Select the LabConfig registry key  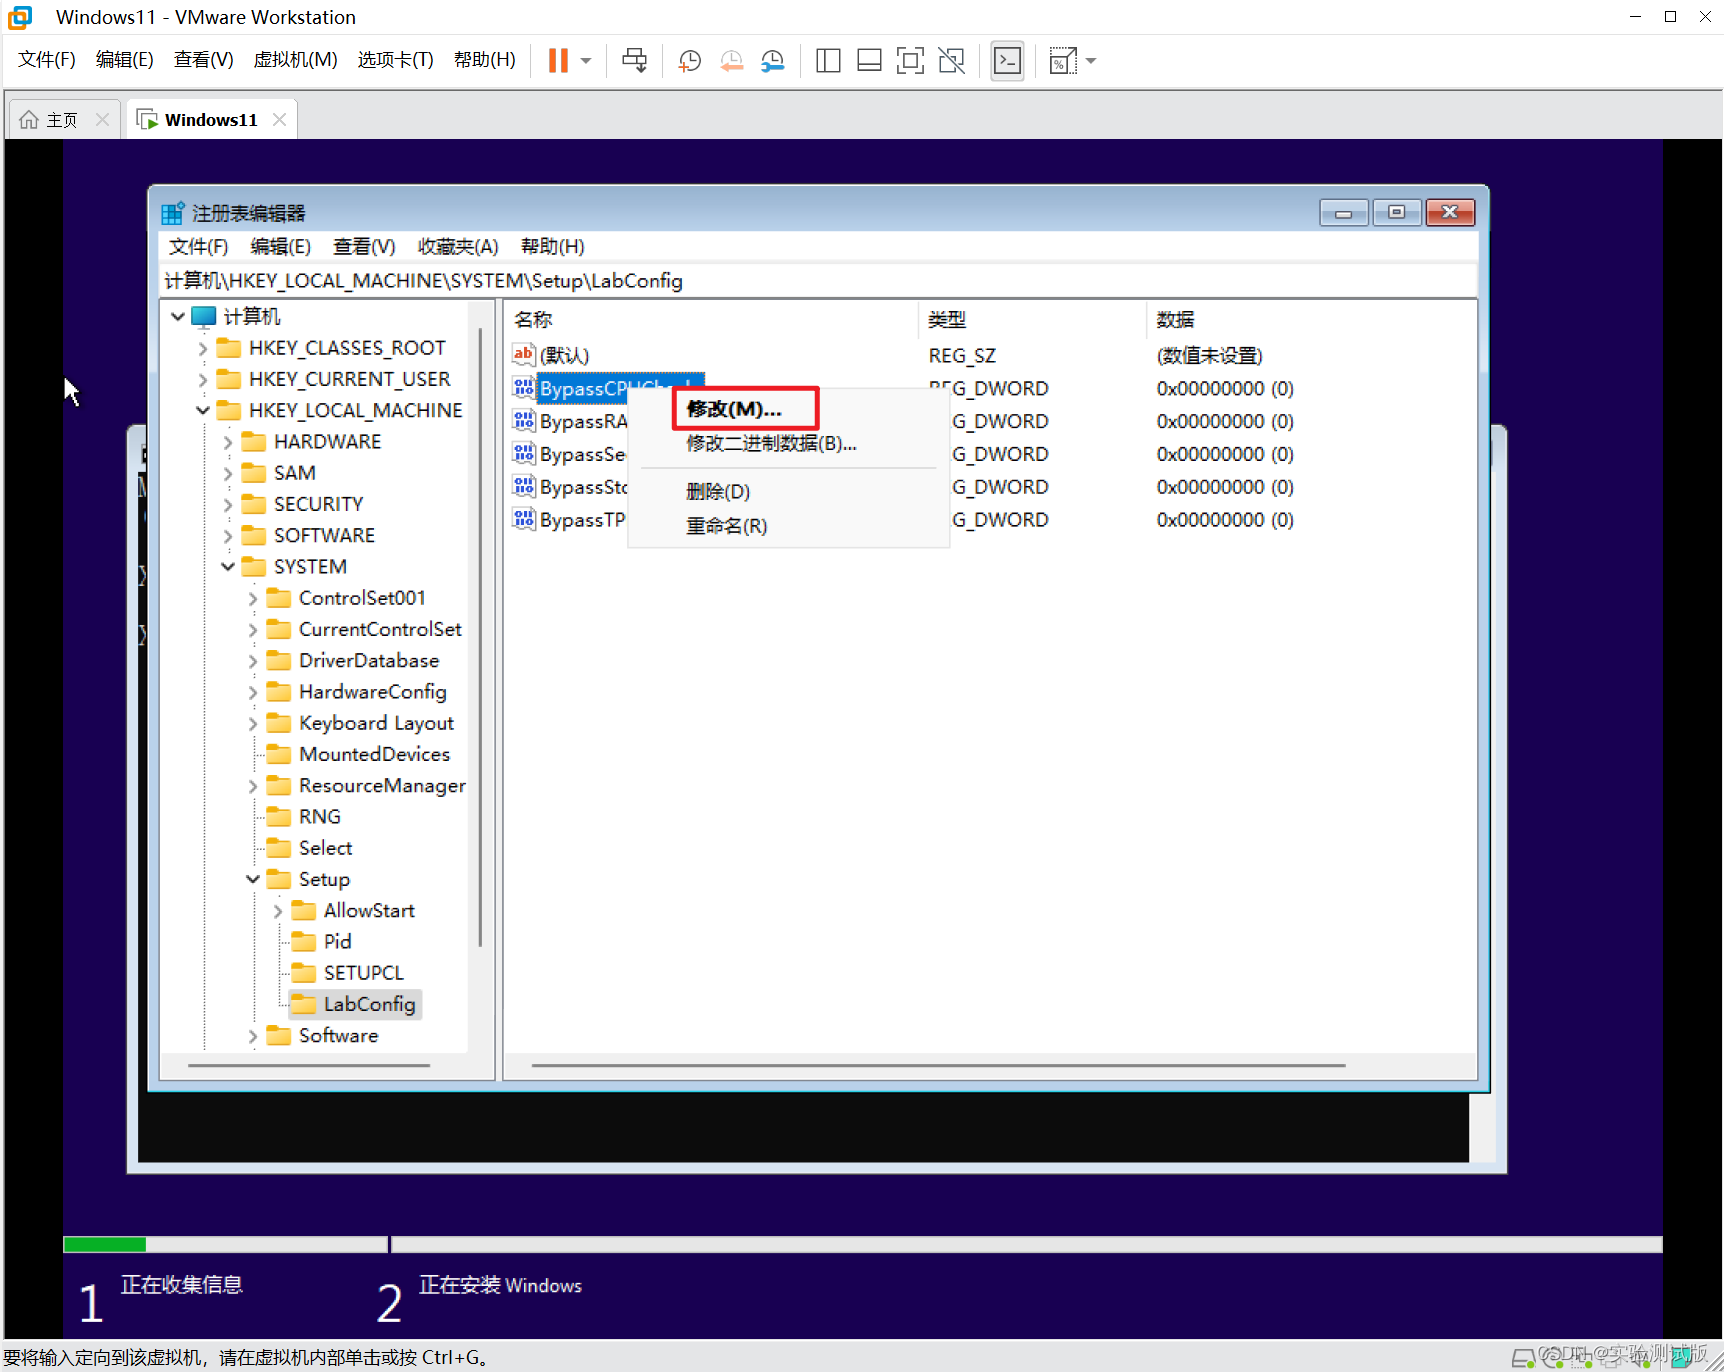(x=368, y=1004)
